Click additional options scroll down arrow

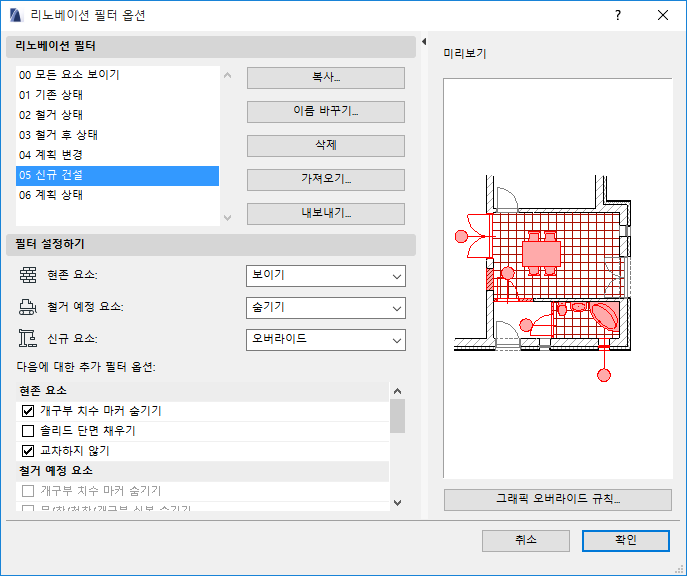point(397,503)
